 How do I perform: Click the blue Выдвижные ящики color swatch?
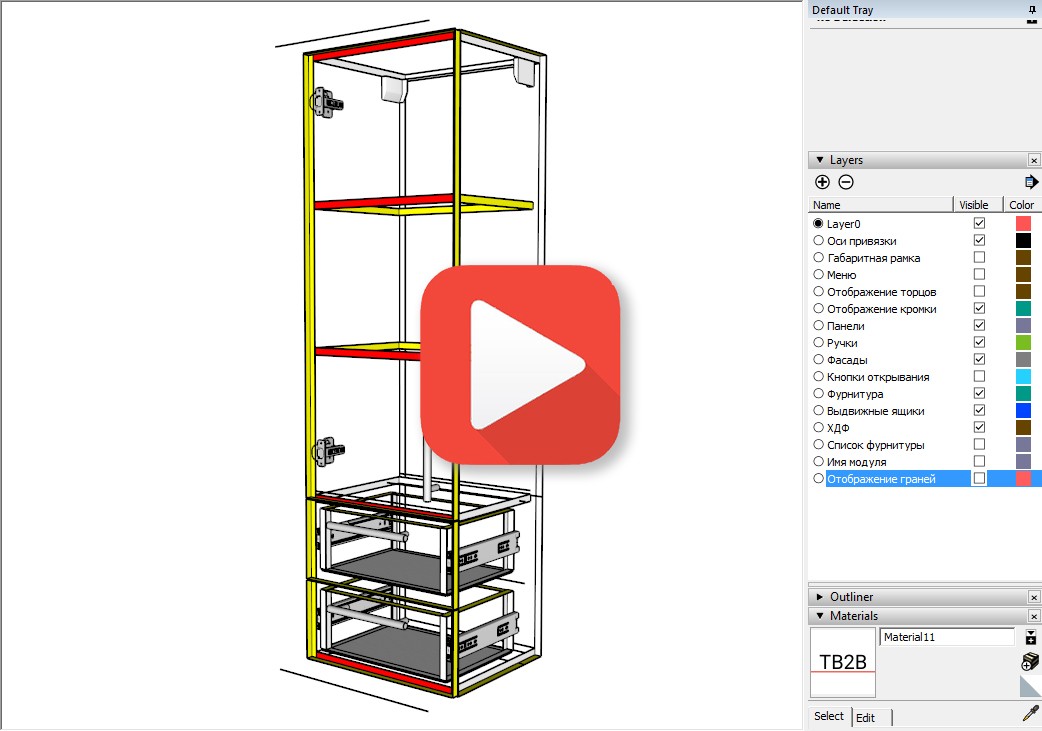1023,411
